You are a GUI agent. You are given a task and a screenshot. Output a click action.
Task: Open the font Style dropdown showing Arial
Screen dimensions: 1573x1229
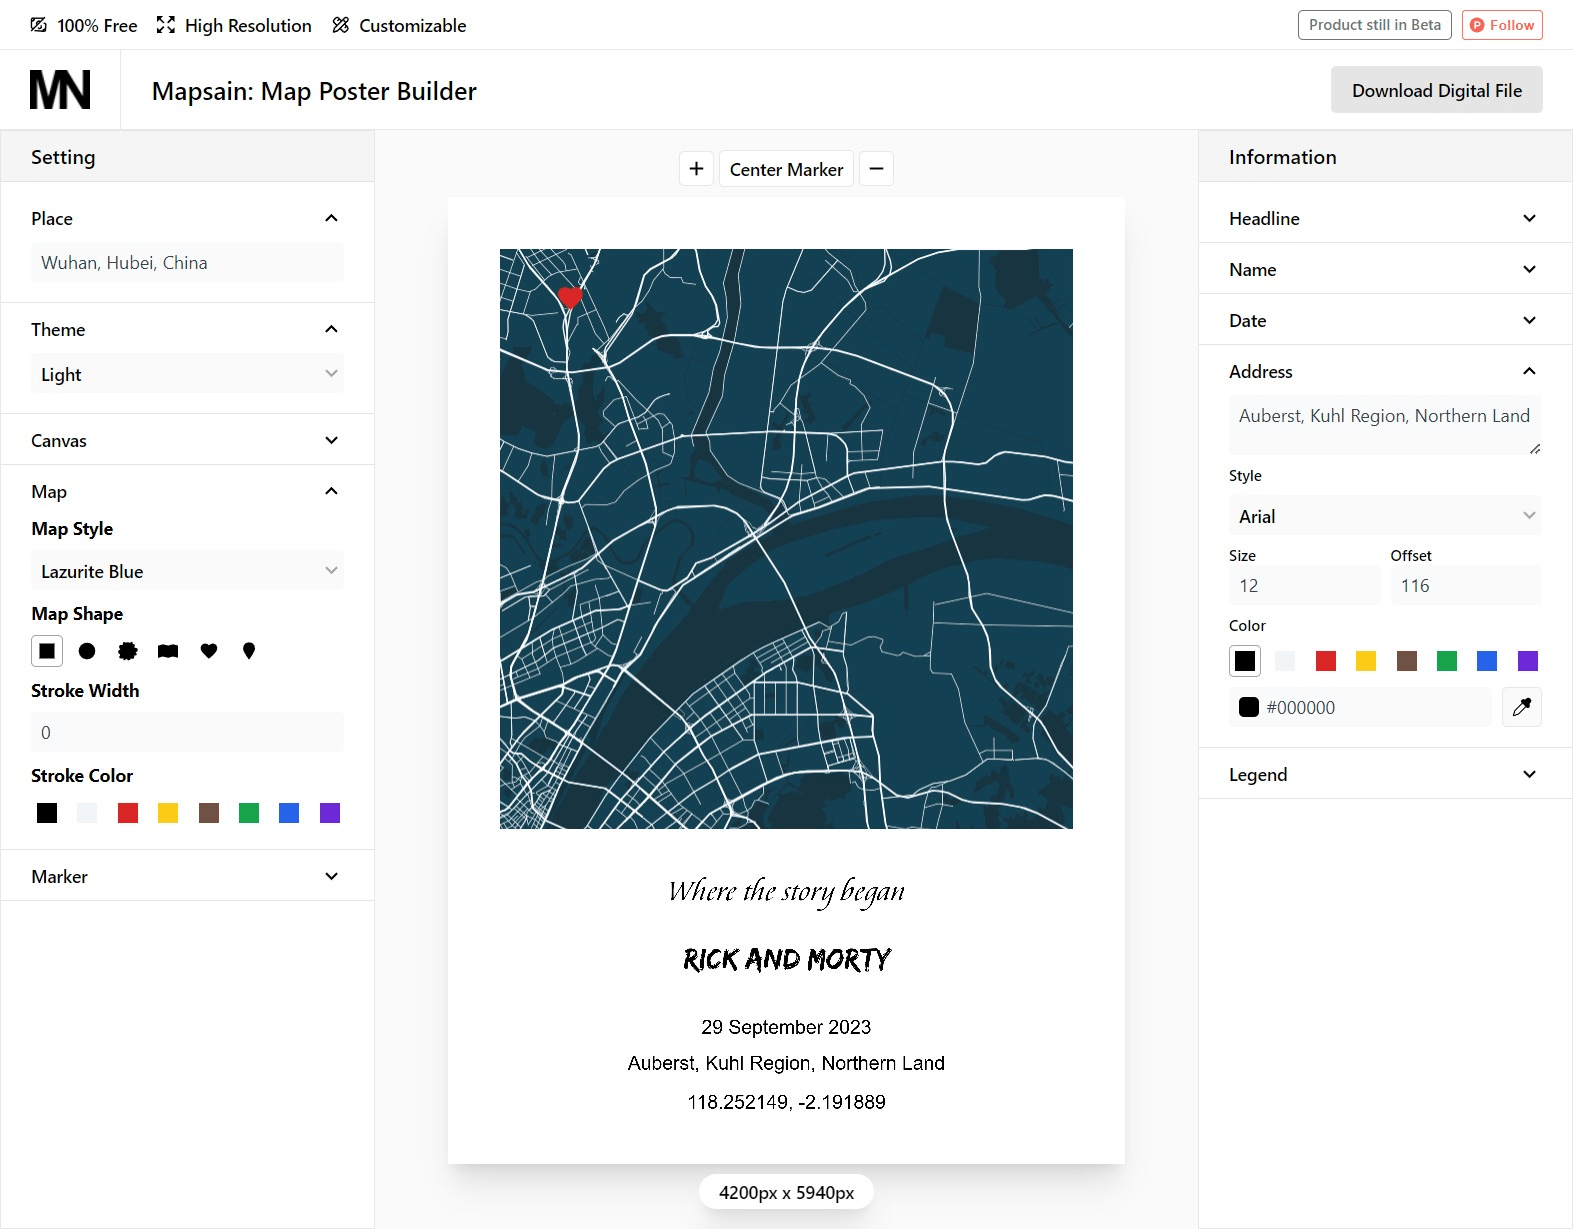click(x=1385, y=516)
